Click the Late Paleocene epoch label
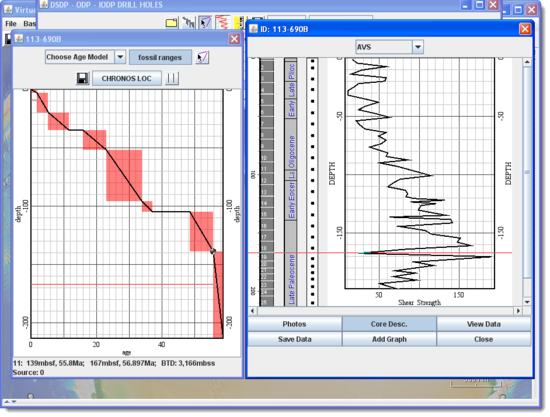Image resolution: width=550 pixels, height=417 pixels. point(291,280)
